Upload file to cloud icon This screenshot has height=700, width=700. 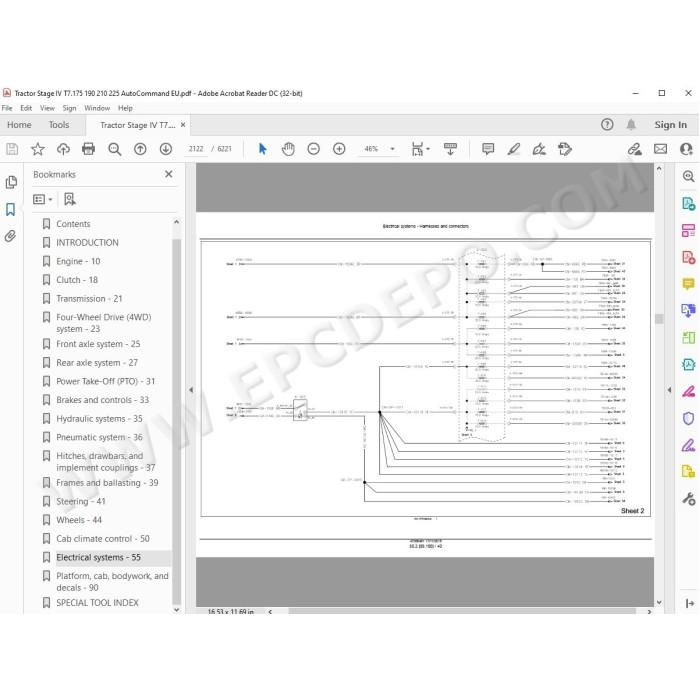coord(63,149)
